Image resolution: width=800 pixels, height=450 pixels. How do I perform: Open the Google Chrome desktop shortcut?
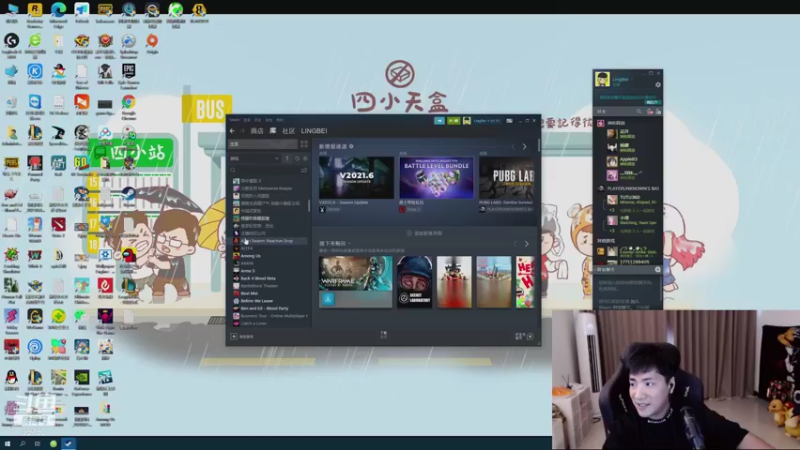(x=129, y=106)
